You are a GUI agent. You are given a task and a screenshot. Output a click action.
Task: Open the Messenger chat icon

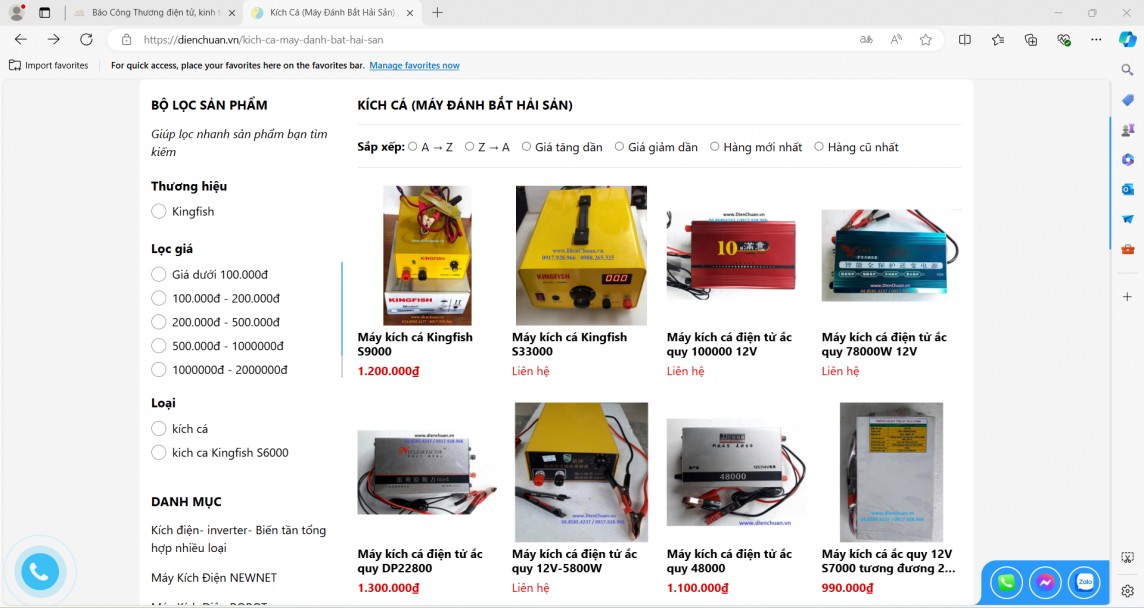(x=1045, y=582)
